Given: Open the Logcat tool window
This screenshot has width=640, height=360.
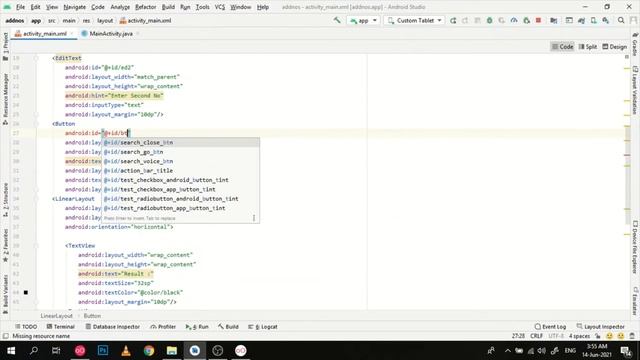Looking at the screenshot, I should tap(263, 327).
